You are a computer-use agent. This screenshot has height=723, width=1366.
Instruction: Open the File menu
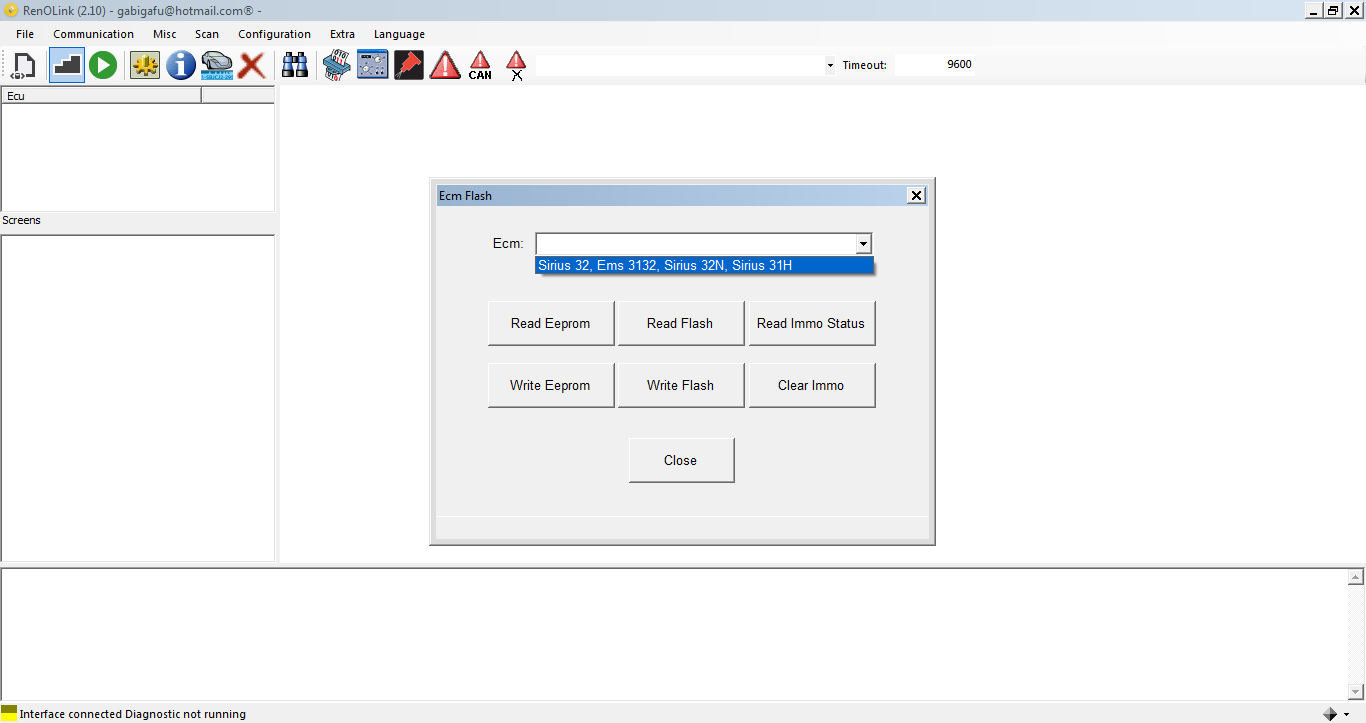tap(25, 34)
